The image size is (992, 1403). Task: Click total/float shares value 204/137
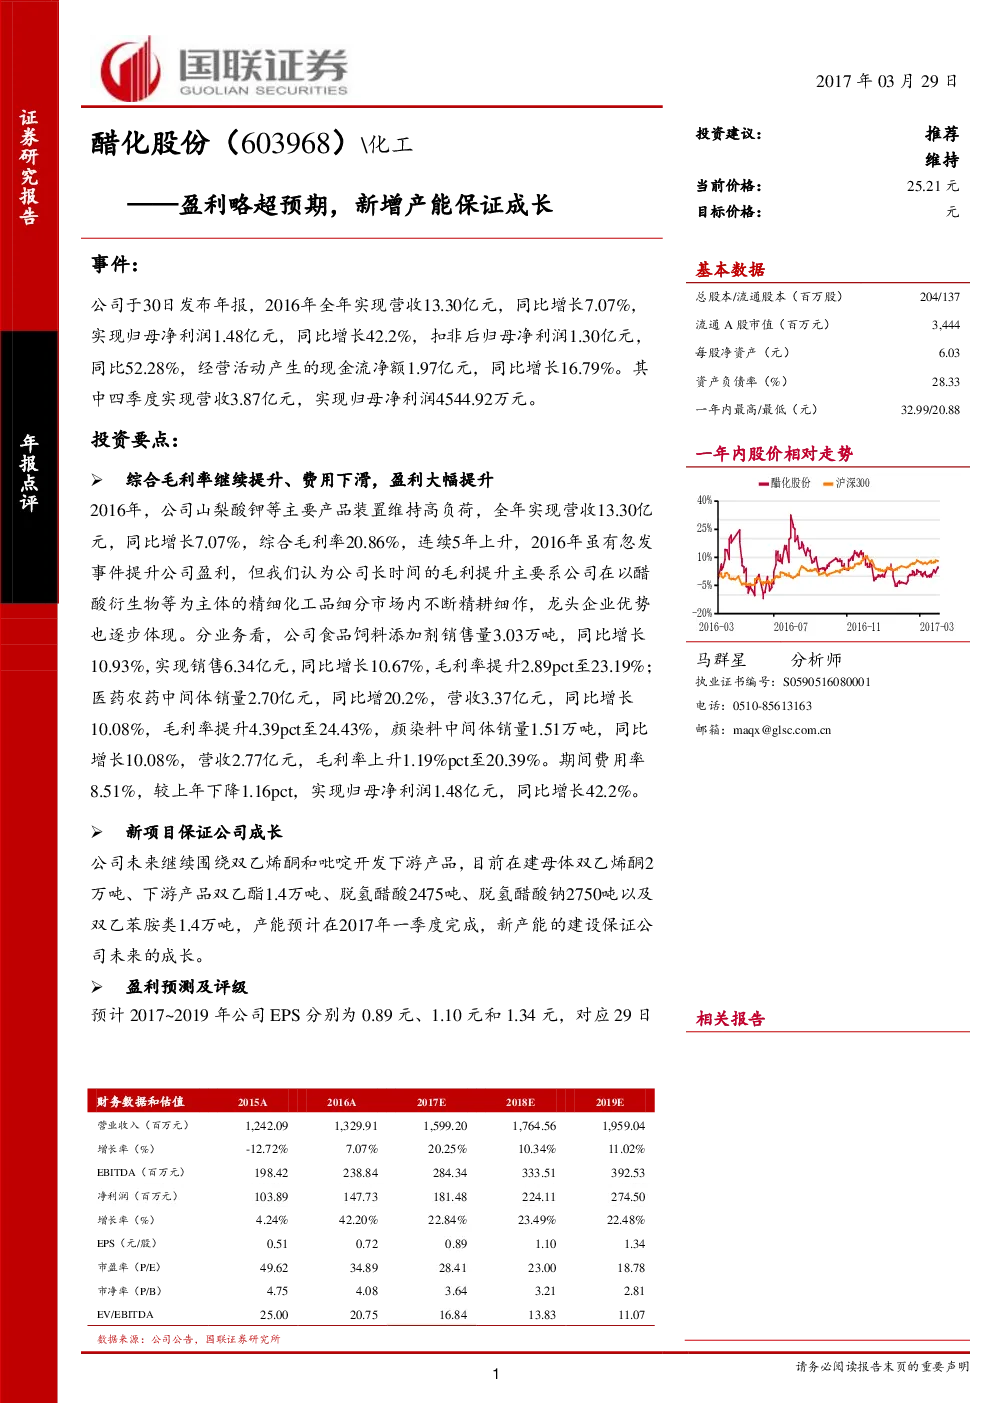[x=940, y=297]
